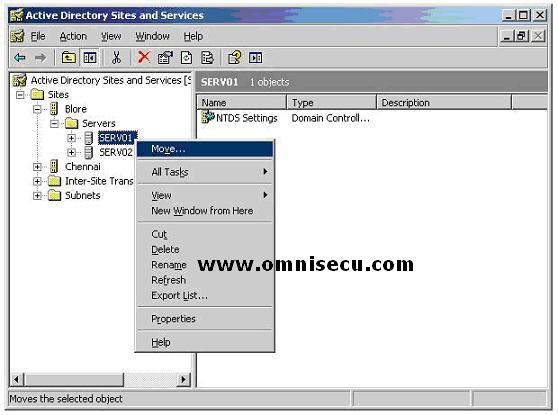Screen dimensions: 558x415
Task: Toggle the Show/Hide Console Tree icon
Action: [90, 57]
